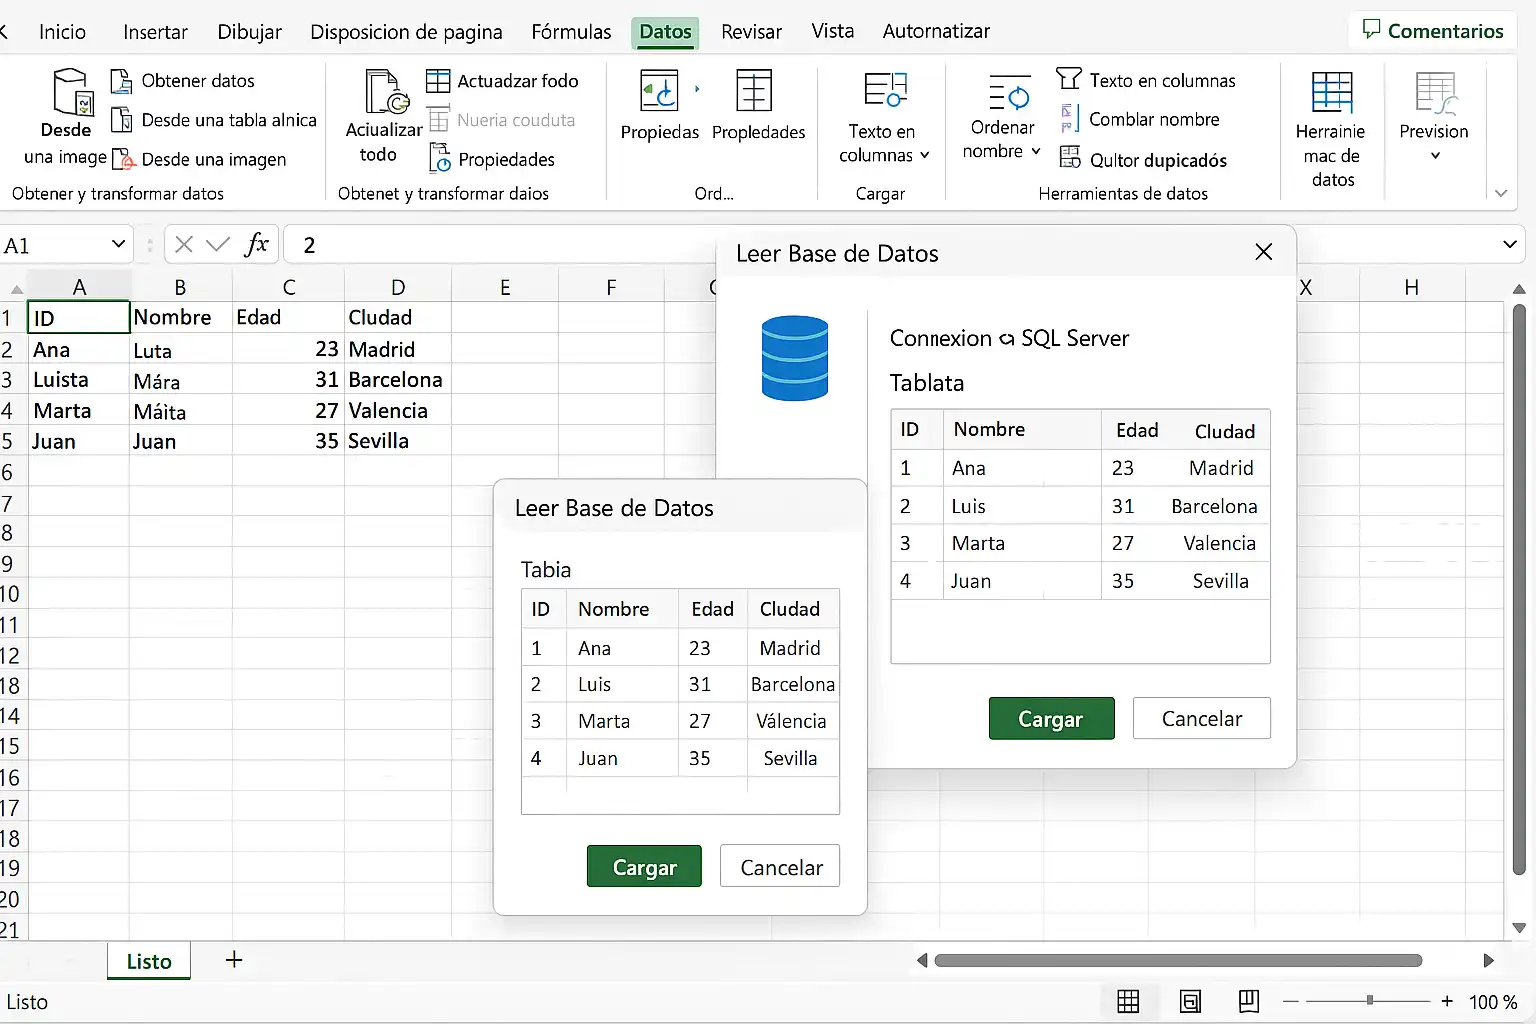
Task: Open the Name Box A1 dropdown
Action: 118,244
